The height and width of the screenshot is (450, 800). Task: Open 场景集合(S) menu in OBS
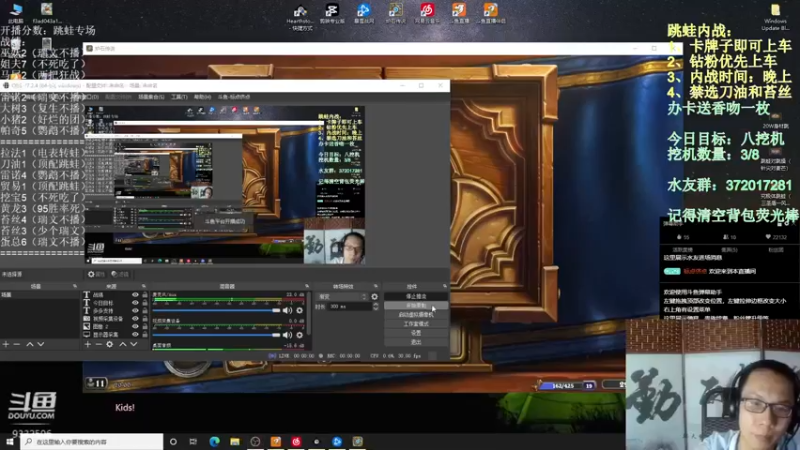(x=151, y=97)
